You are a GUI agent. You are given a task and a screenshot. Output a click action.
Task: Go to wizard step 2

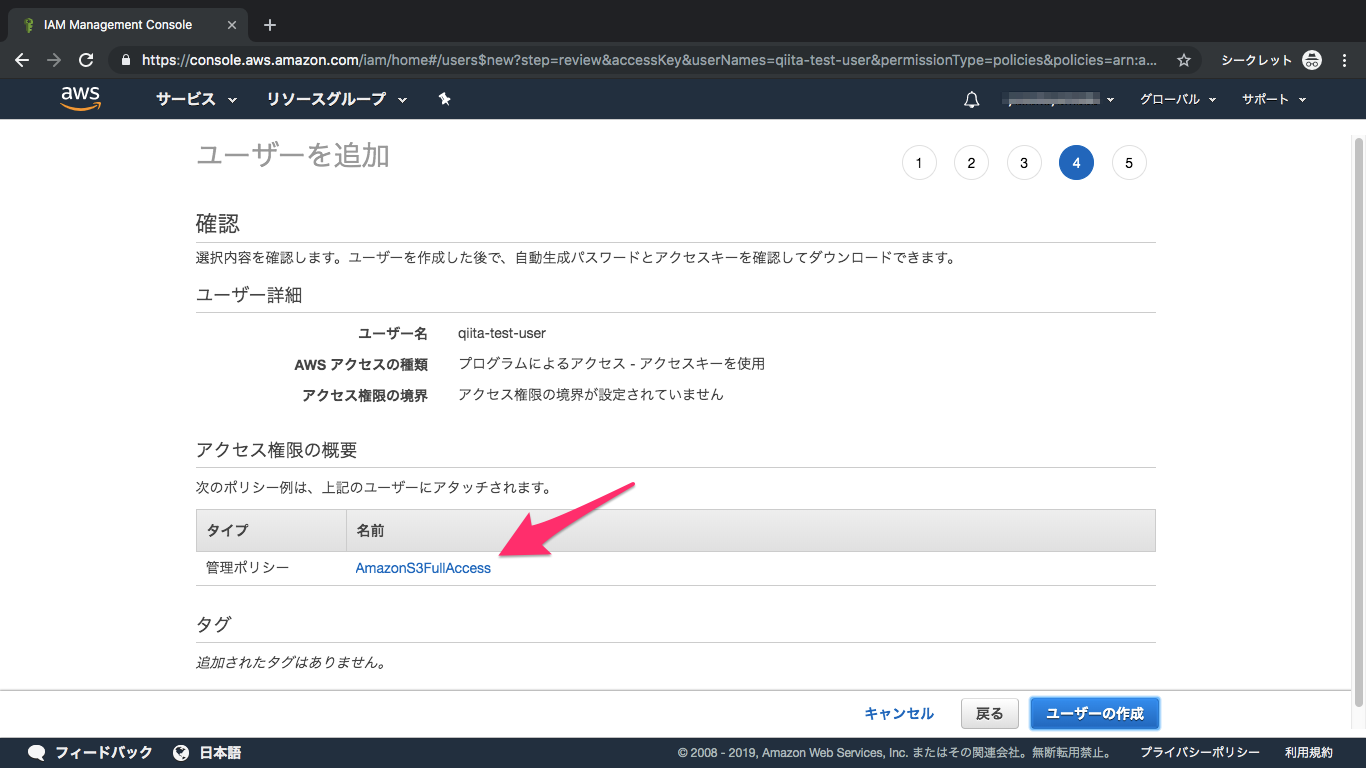971,163
